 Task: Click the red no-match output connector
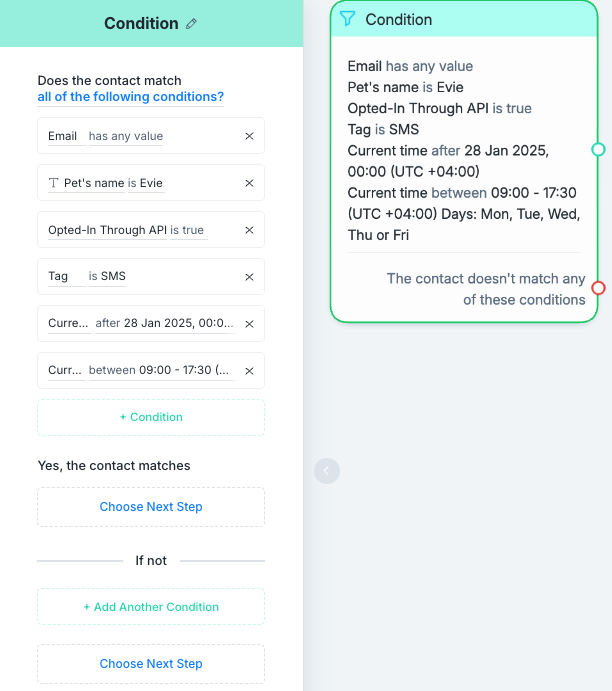(598, 288)
